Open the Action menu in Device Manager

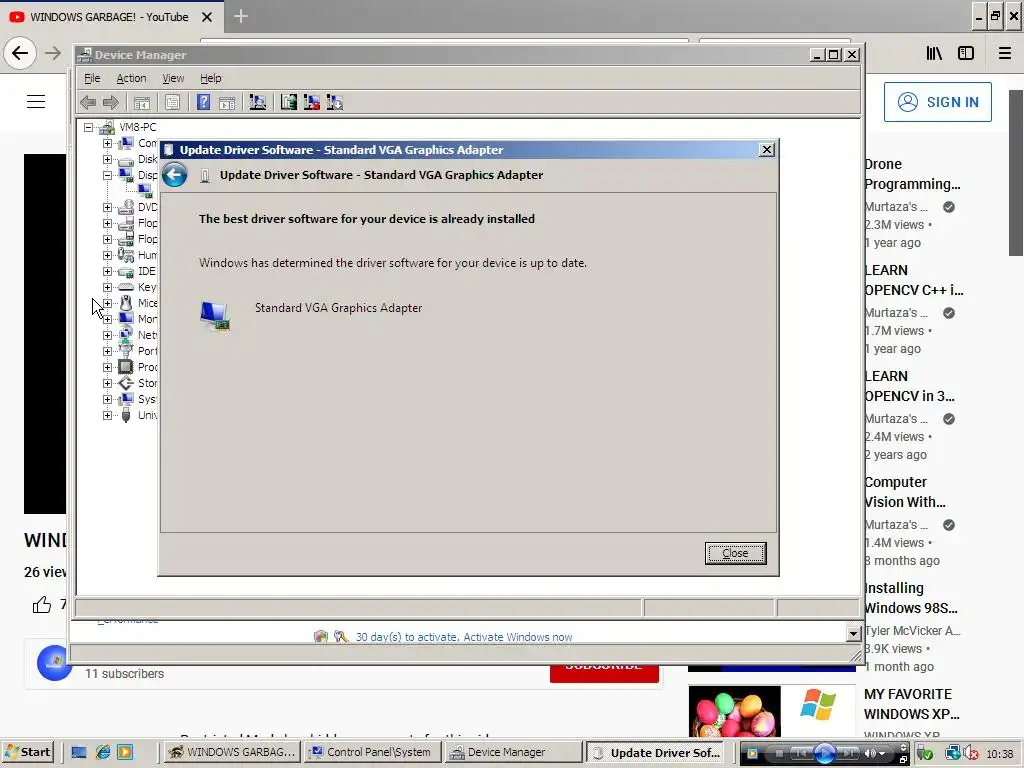[x=131, y=78]
